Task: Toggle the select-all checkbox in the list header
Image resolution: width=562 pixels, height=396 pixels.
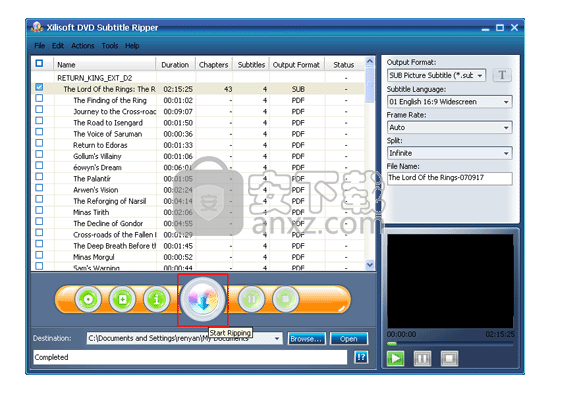Action: click(x=39, y=63)
